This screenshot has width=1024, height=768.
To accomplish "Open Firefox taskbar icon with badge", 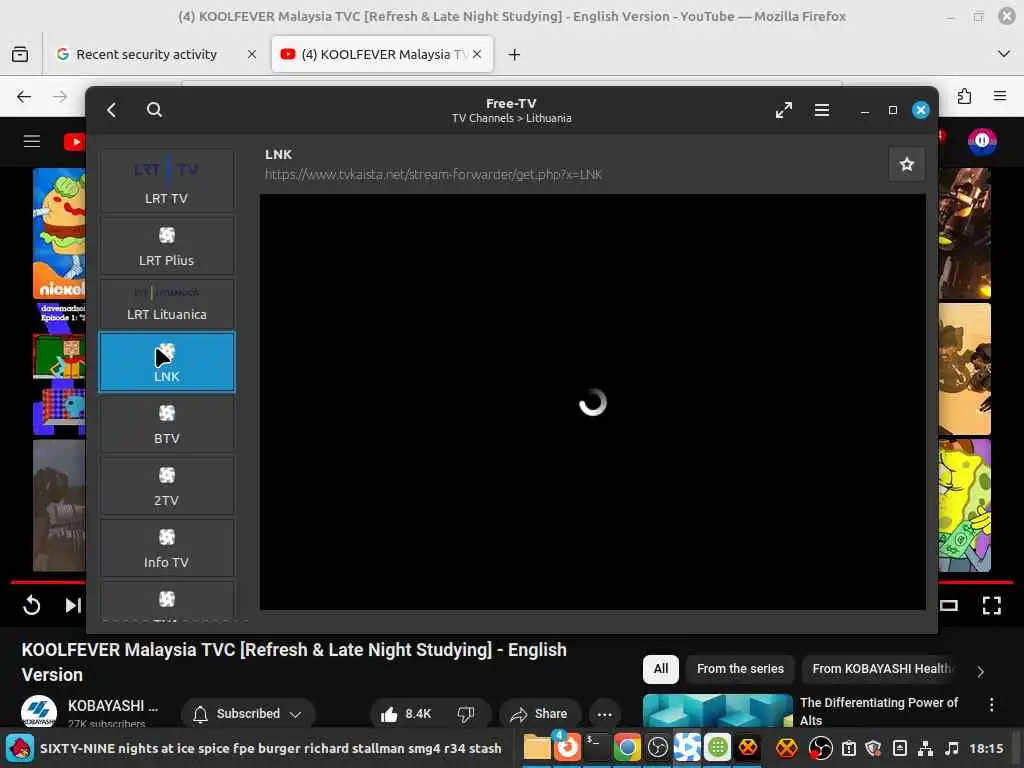I will click(x=567, y=747).
